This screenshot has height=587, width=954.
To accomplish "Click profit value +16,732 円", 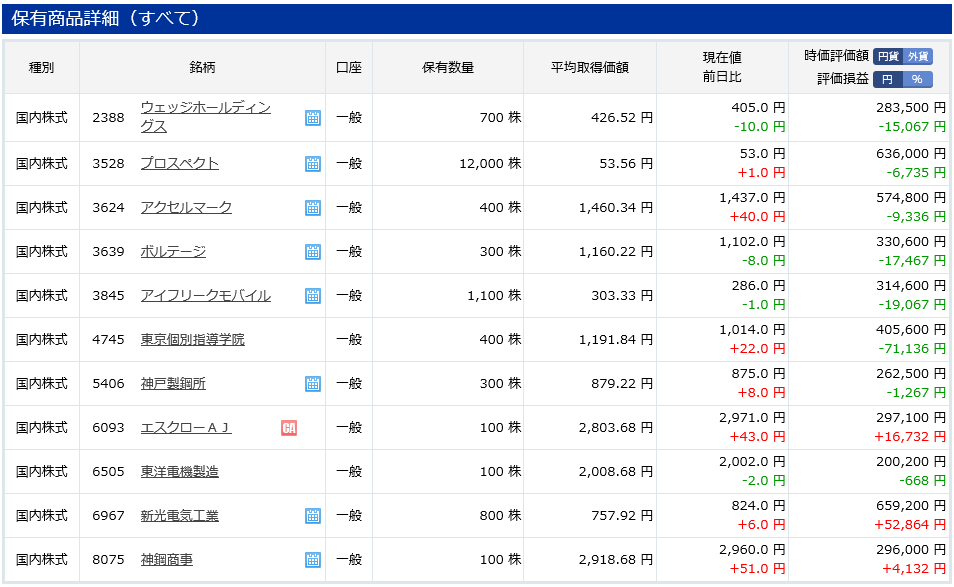I will coord(910,437).
